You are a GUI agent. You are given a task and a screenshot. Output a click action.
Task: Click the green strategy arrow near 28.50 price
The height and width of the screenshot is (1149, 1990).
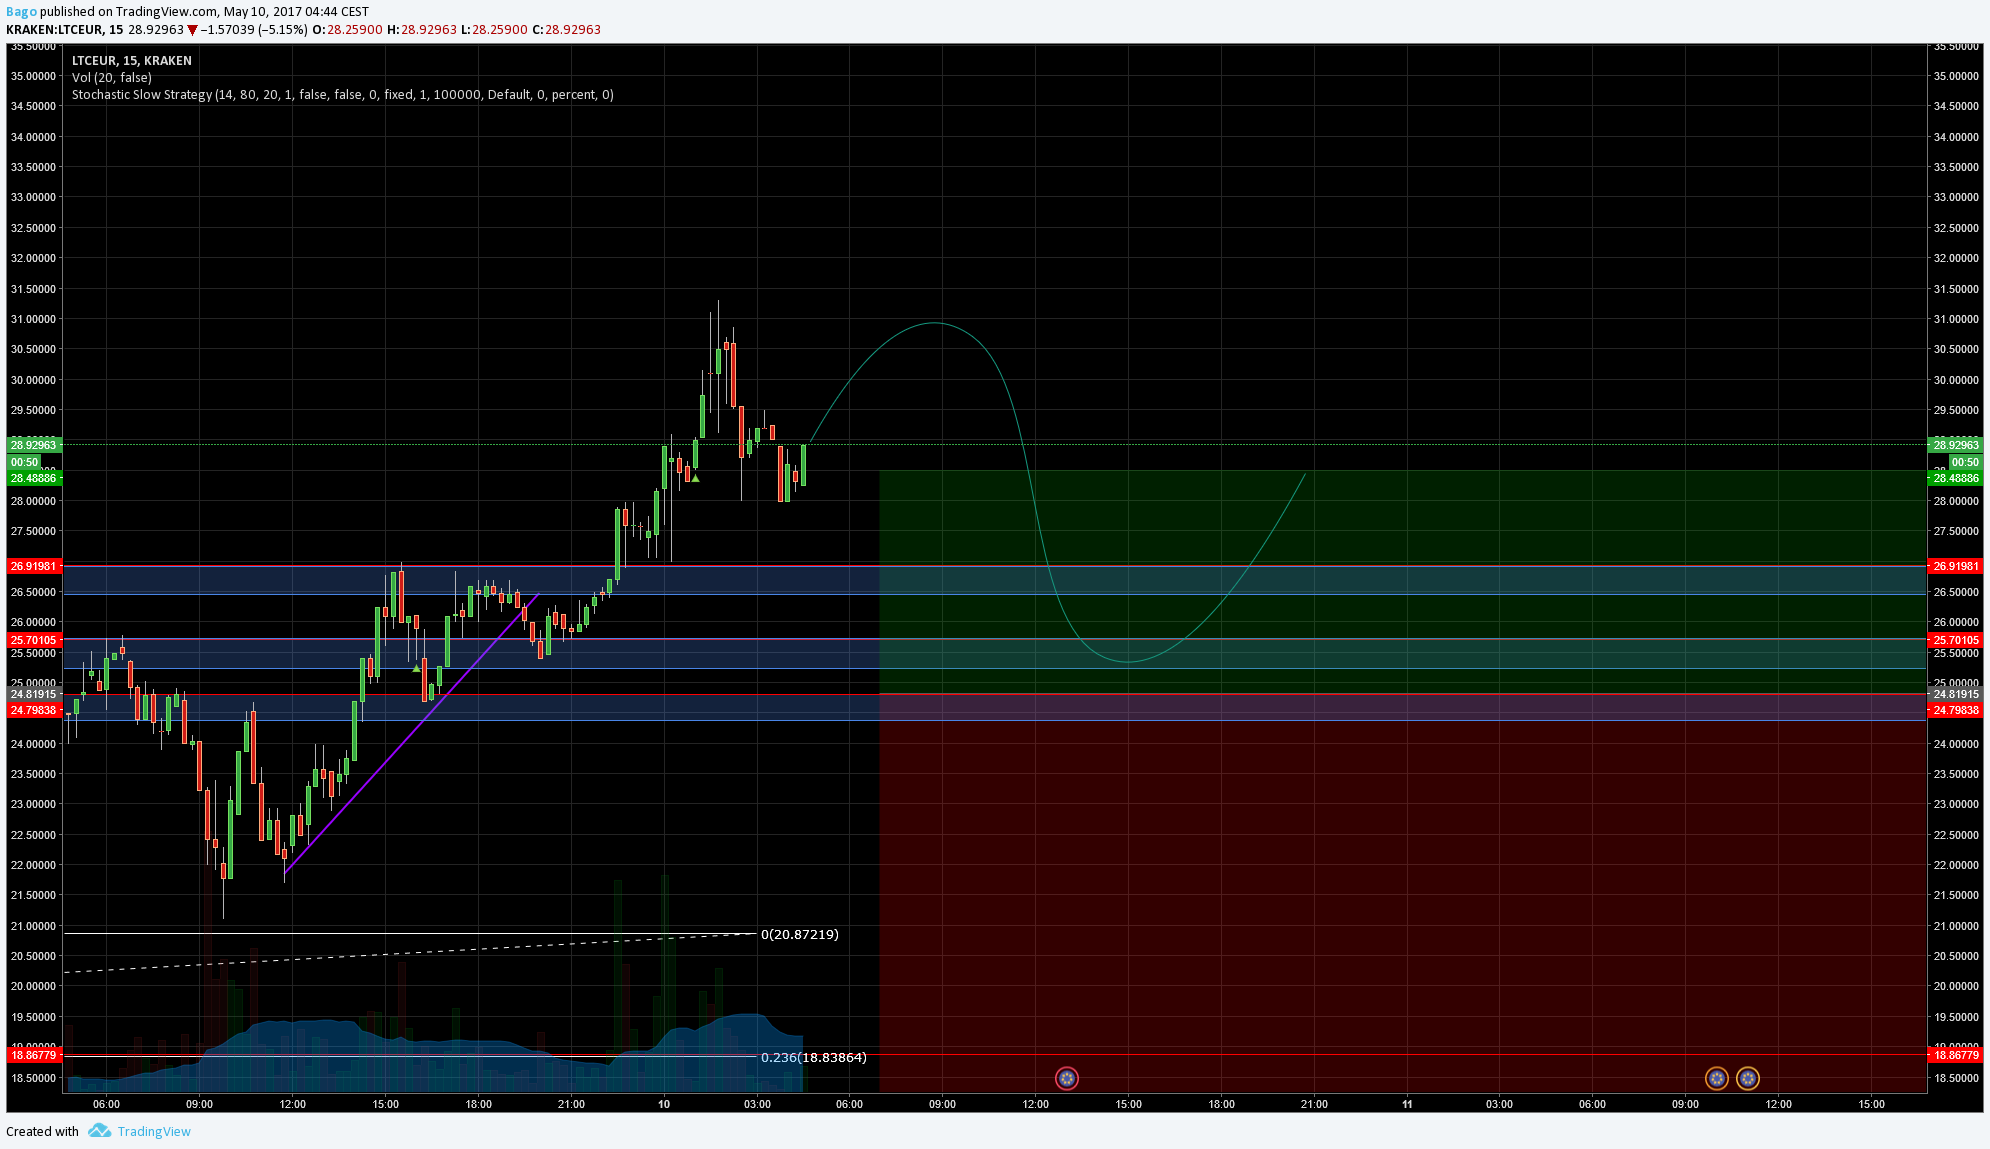[695, 479]
